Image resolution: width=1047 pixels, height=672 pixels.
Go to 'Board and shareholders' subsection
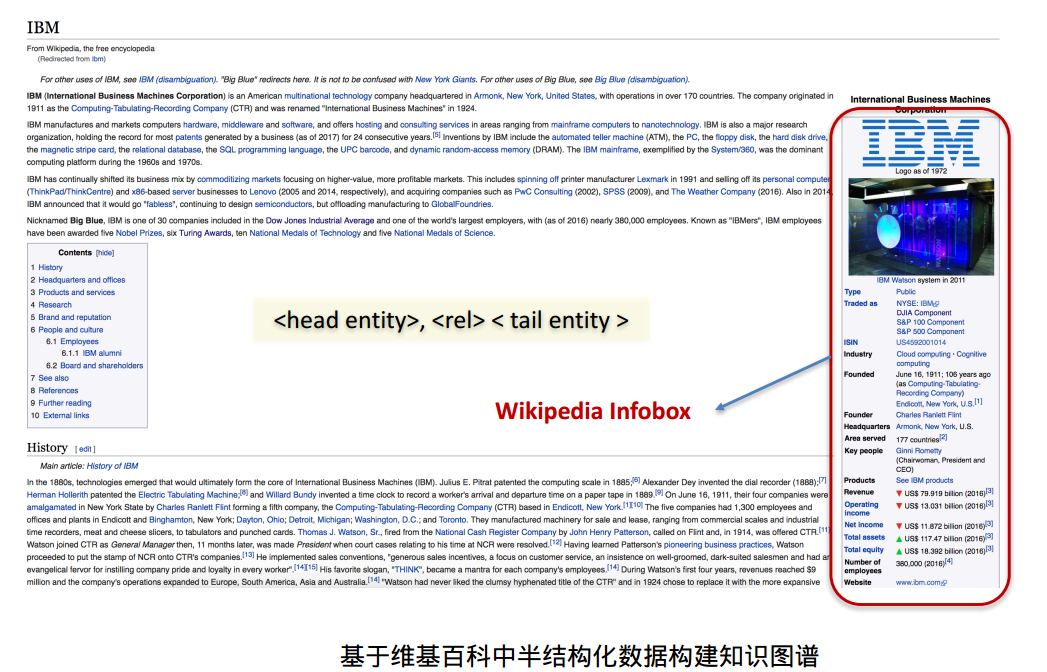coord(101,366)
